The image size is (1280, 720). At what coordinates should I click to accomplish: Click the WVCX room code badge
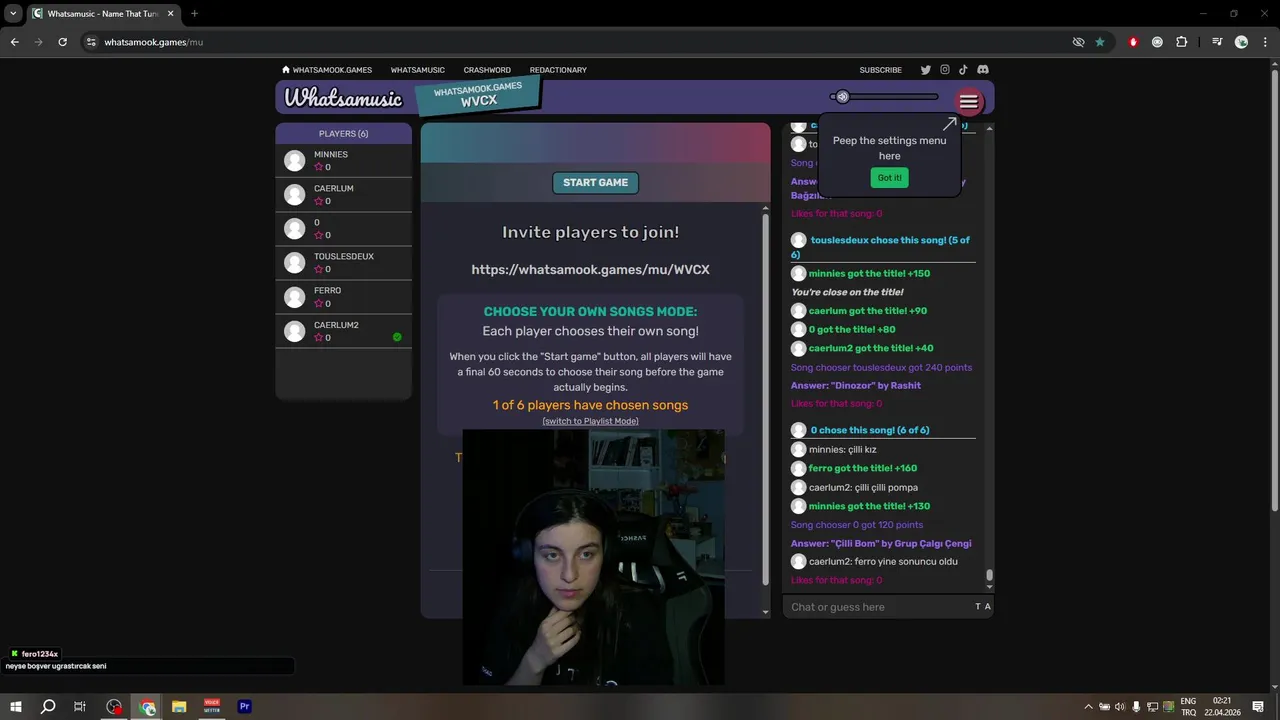(478, 96)
